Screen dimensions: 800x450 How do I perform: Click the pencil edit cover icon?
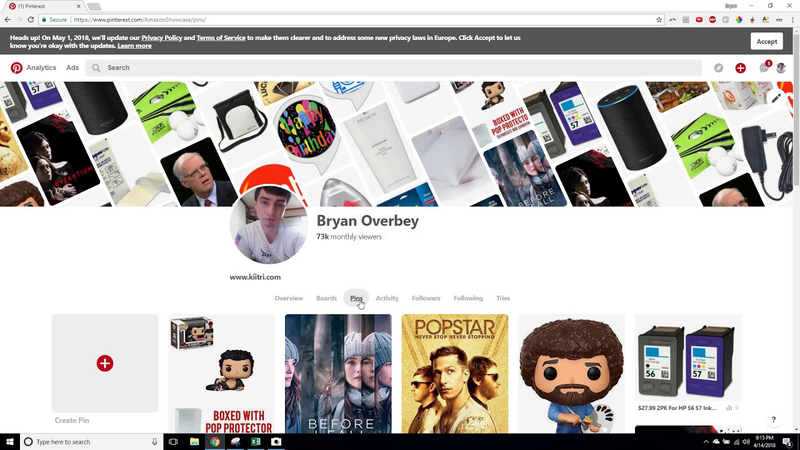(776, 98)
